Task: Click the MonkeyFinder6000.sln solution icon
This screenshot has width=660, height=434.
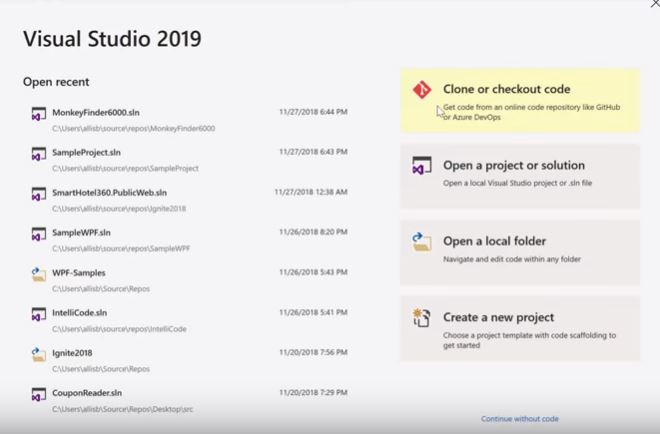Action: [x=39, y=114]
